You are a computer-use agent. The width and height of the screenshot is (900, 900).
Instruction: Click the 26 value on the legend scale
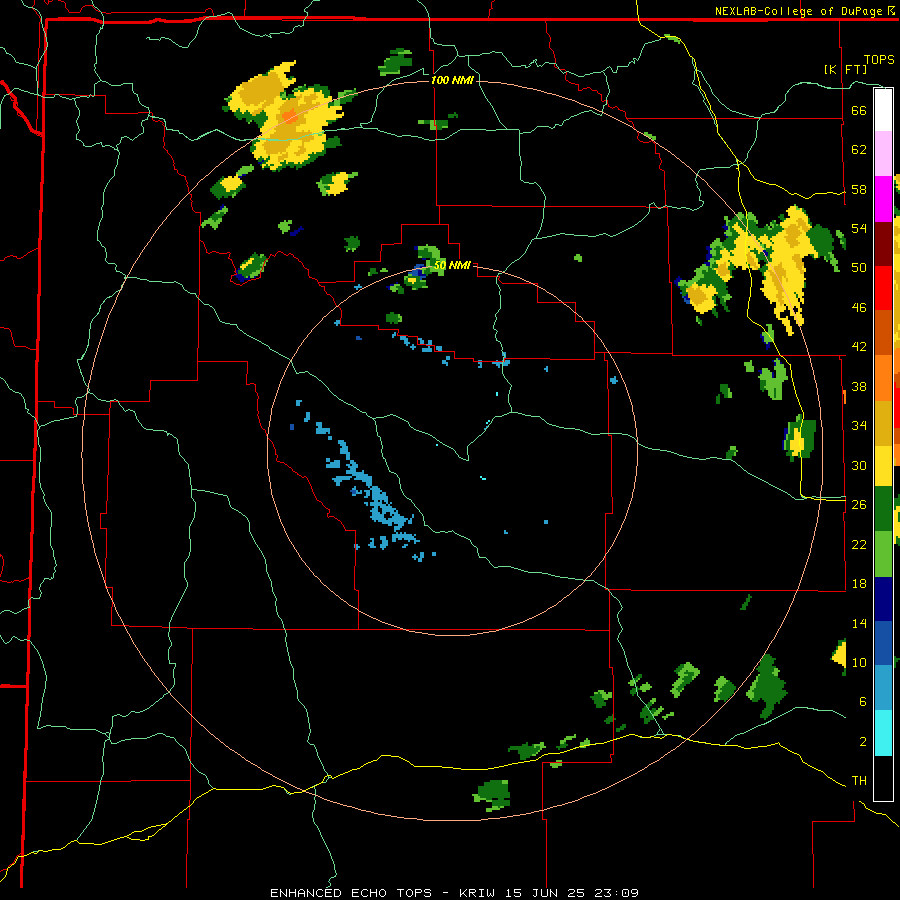point(859,505)
